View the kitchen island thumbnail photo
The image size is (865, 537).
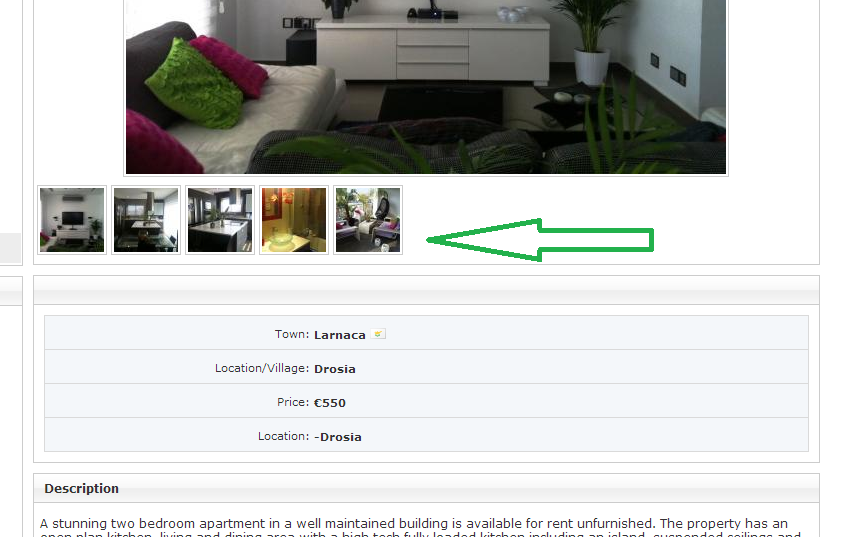[220, 220]
